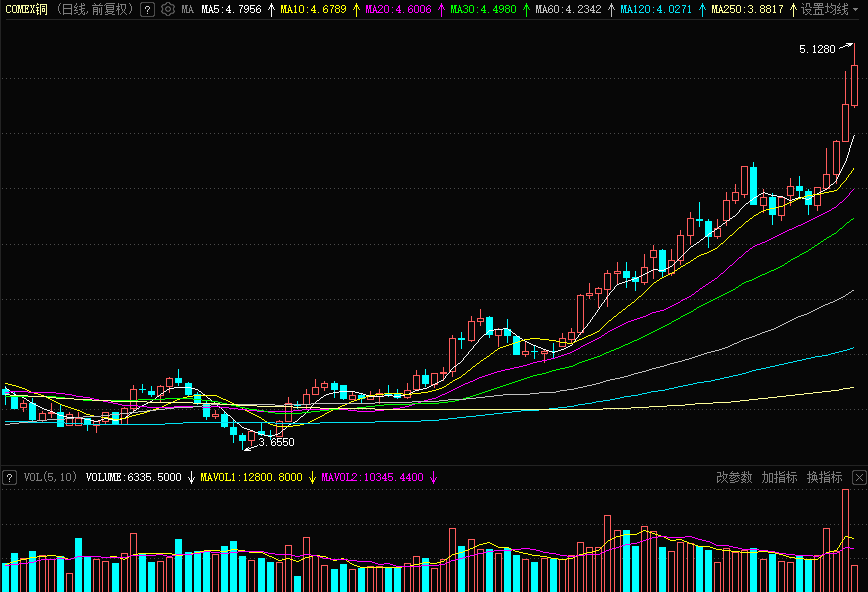
Task: Open the gear settings icon in header
Action: click(168, 10)
